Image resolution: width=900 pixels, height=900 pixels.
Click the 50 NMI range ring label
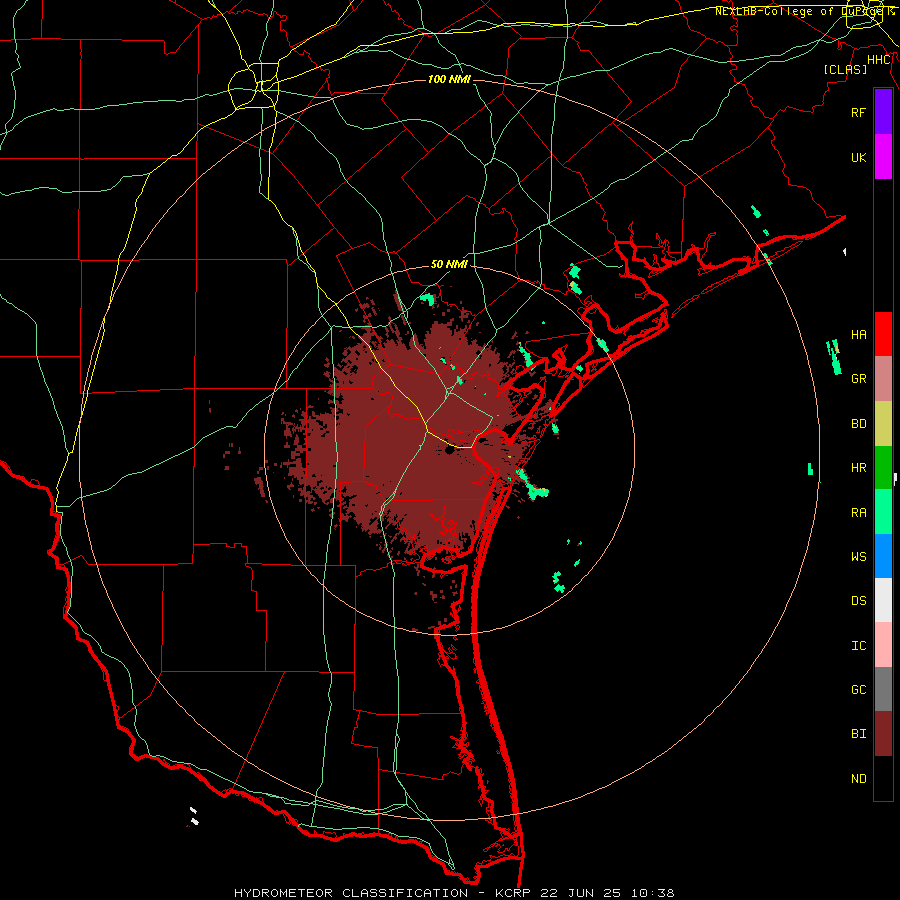449,264
